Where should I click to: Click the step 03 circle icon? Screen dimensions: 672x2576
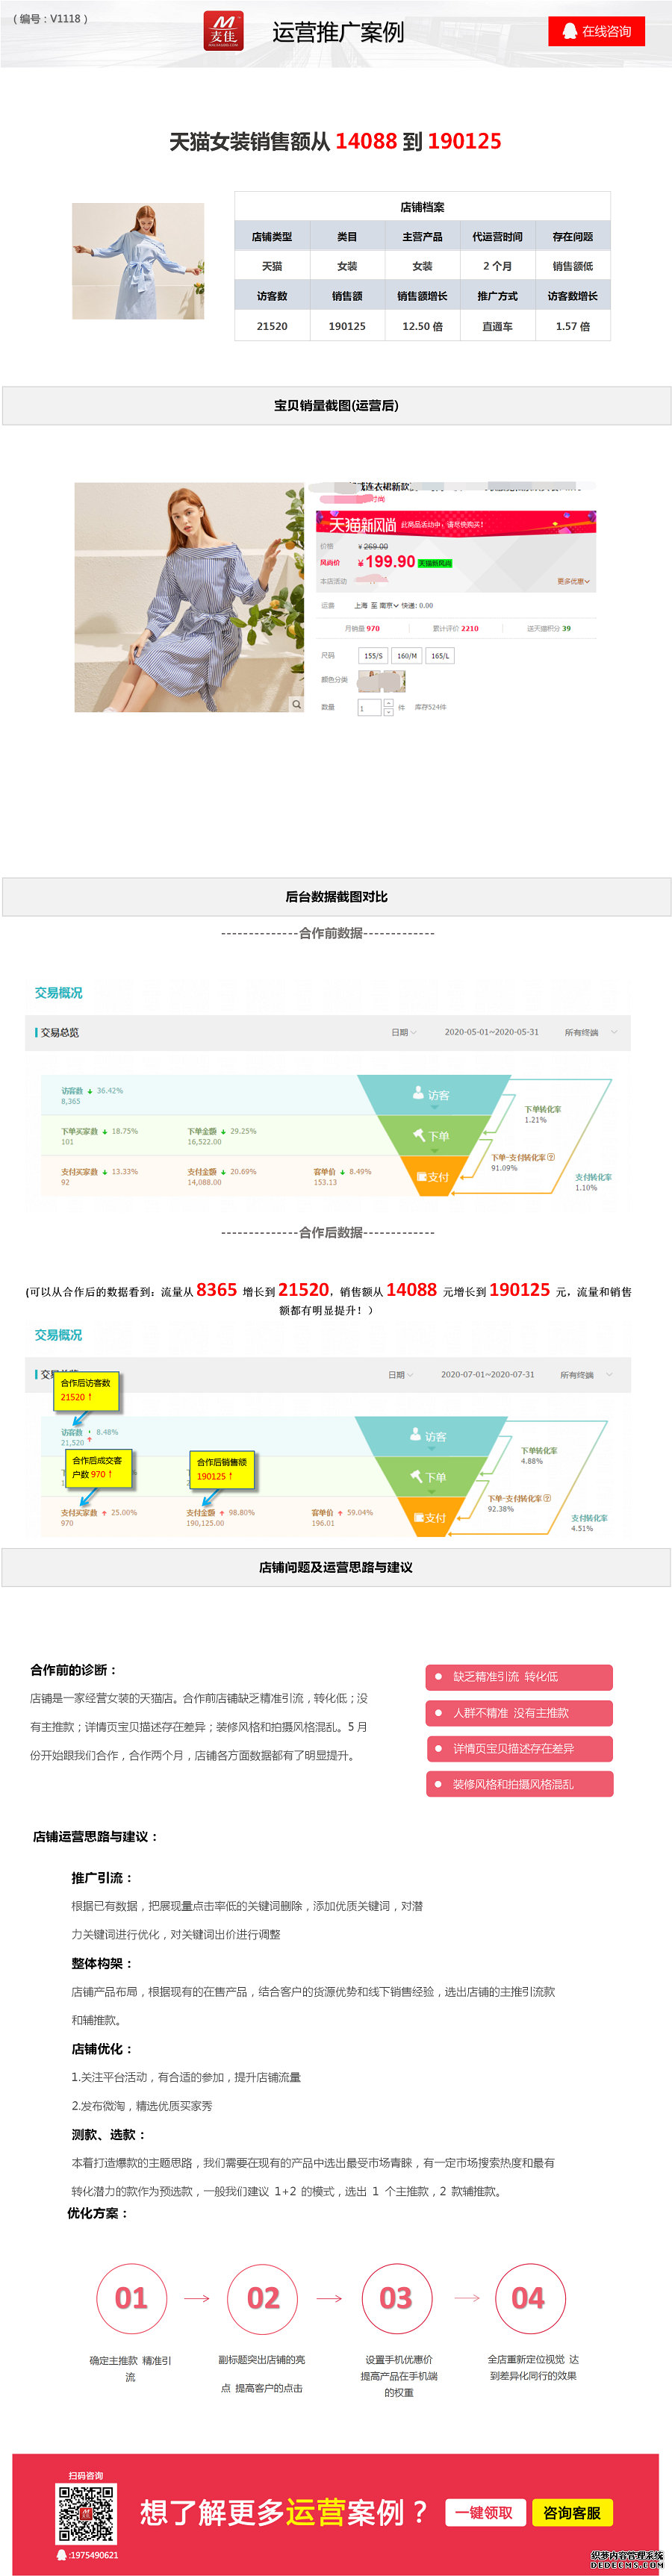click(x=396, y=2298)
